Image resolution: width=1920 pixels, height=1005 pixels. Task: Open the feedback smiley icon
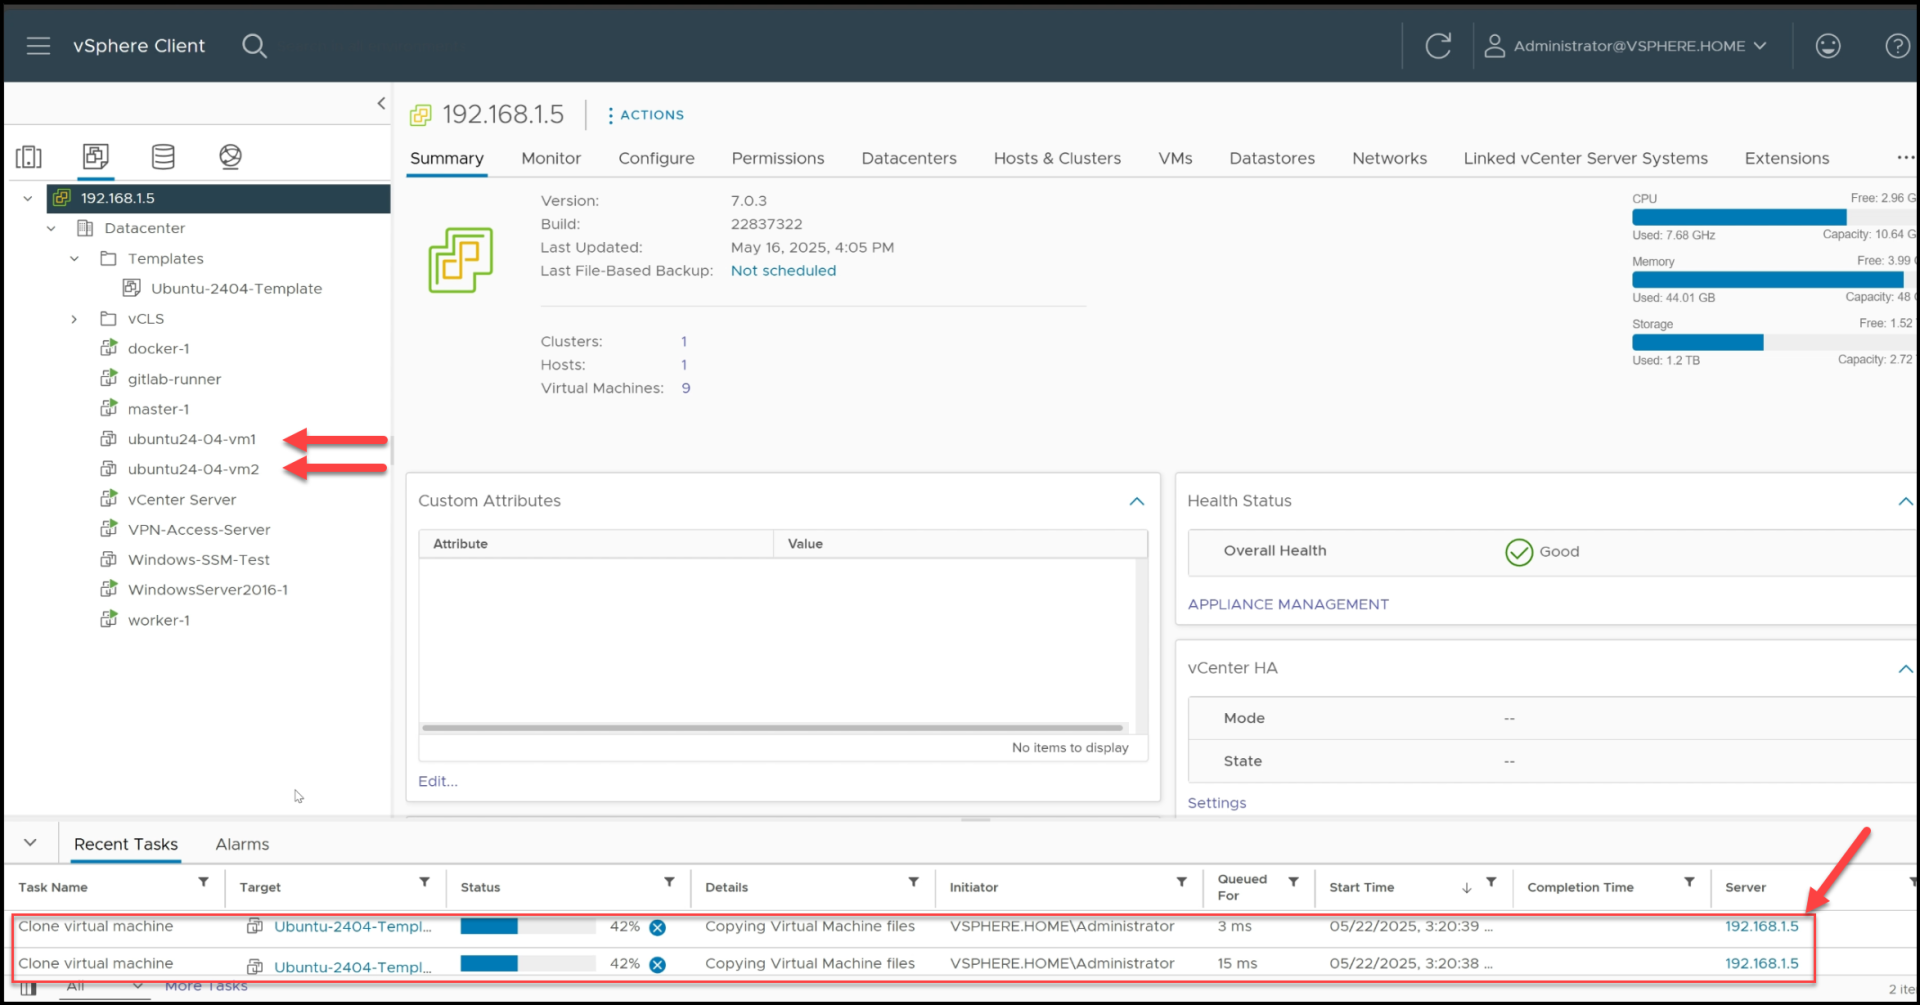point(1828,45)
